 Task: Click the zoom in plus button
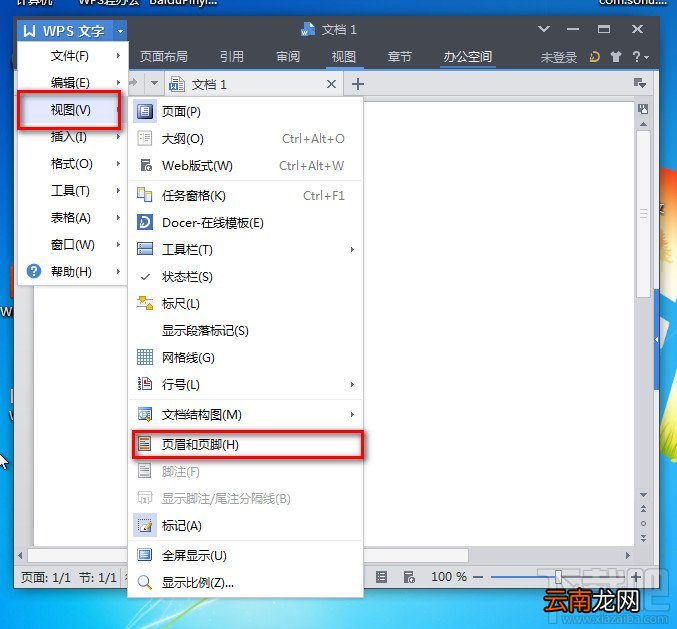point(636,577)
